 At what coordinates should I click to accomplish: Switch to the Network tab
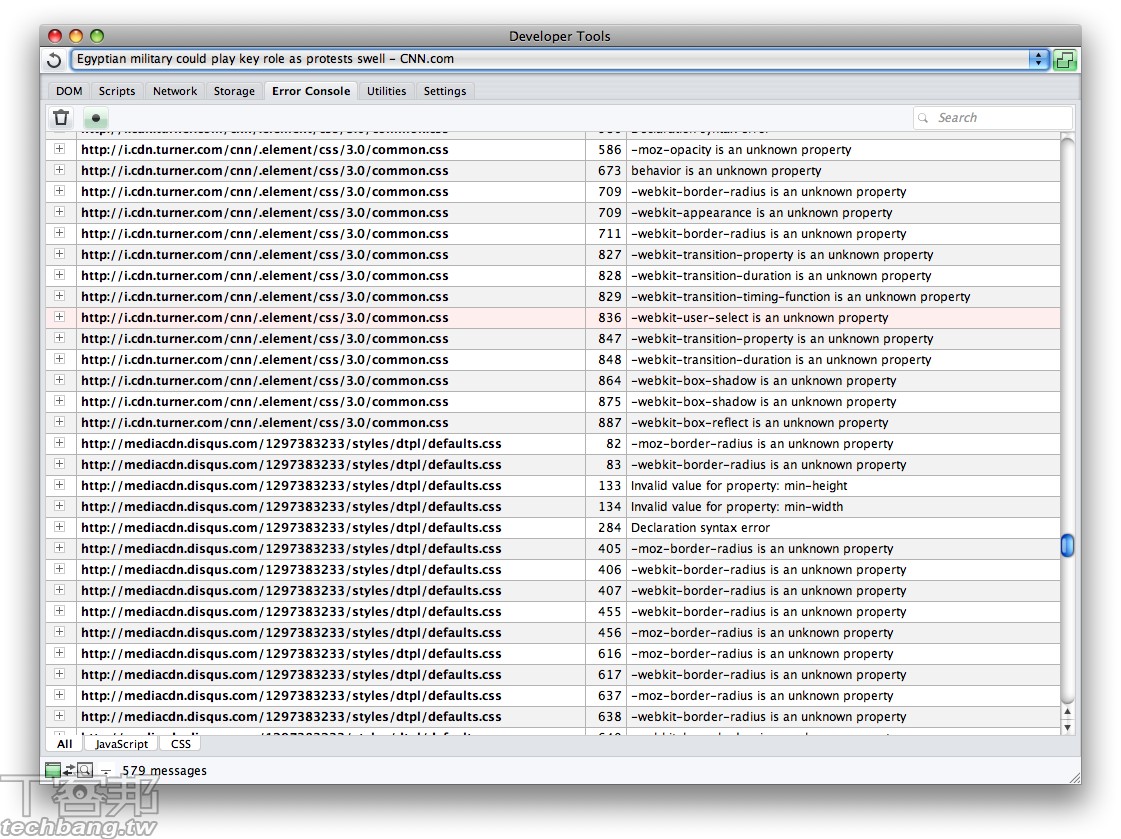175,91
